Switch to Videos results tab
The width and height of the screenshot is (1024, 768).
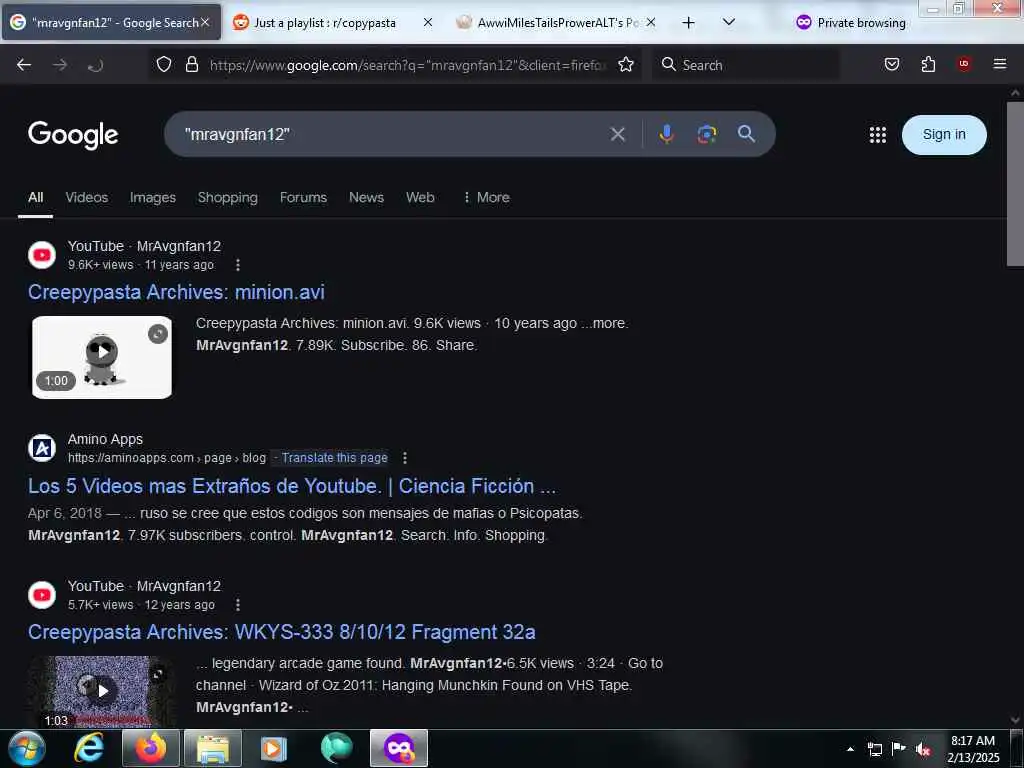pyautogui.click(x=87, y=197)
